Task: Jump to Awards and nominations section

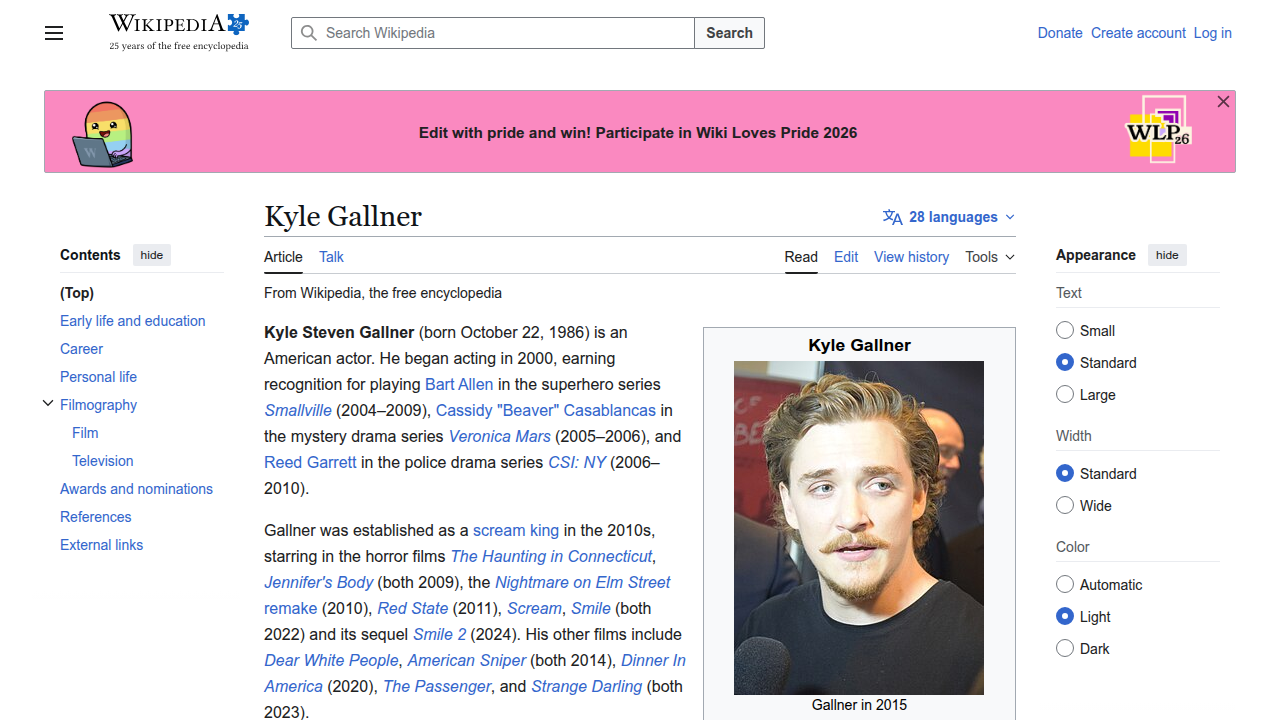Action: point(136,489)
